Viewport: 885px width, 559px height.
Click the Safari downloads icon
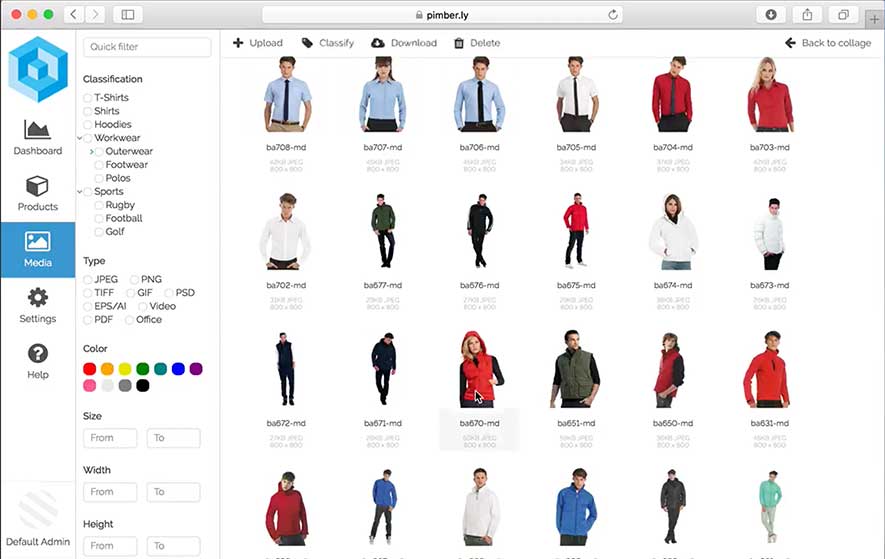click(x=771, y=15)
